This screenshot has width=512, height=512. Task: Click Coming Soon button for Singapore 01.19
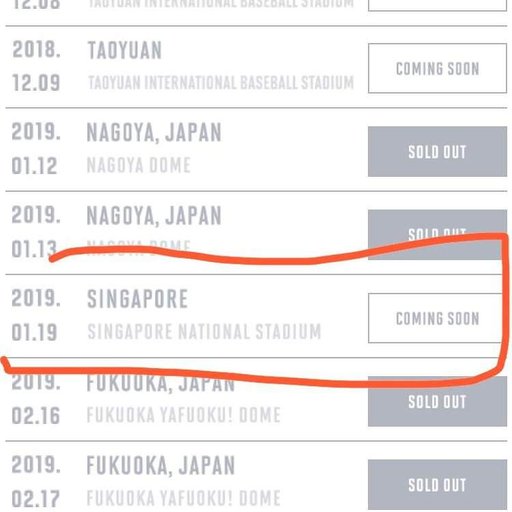435,318
